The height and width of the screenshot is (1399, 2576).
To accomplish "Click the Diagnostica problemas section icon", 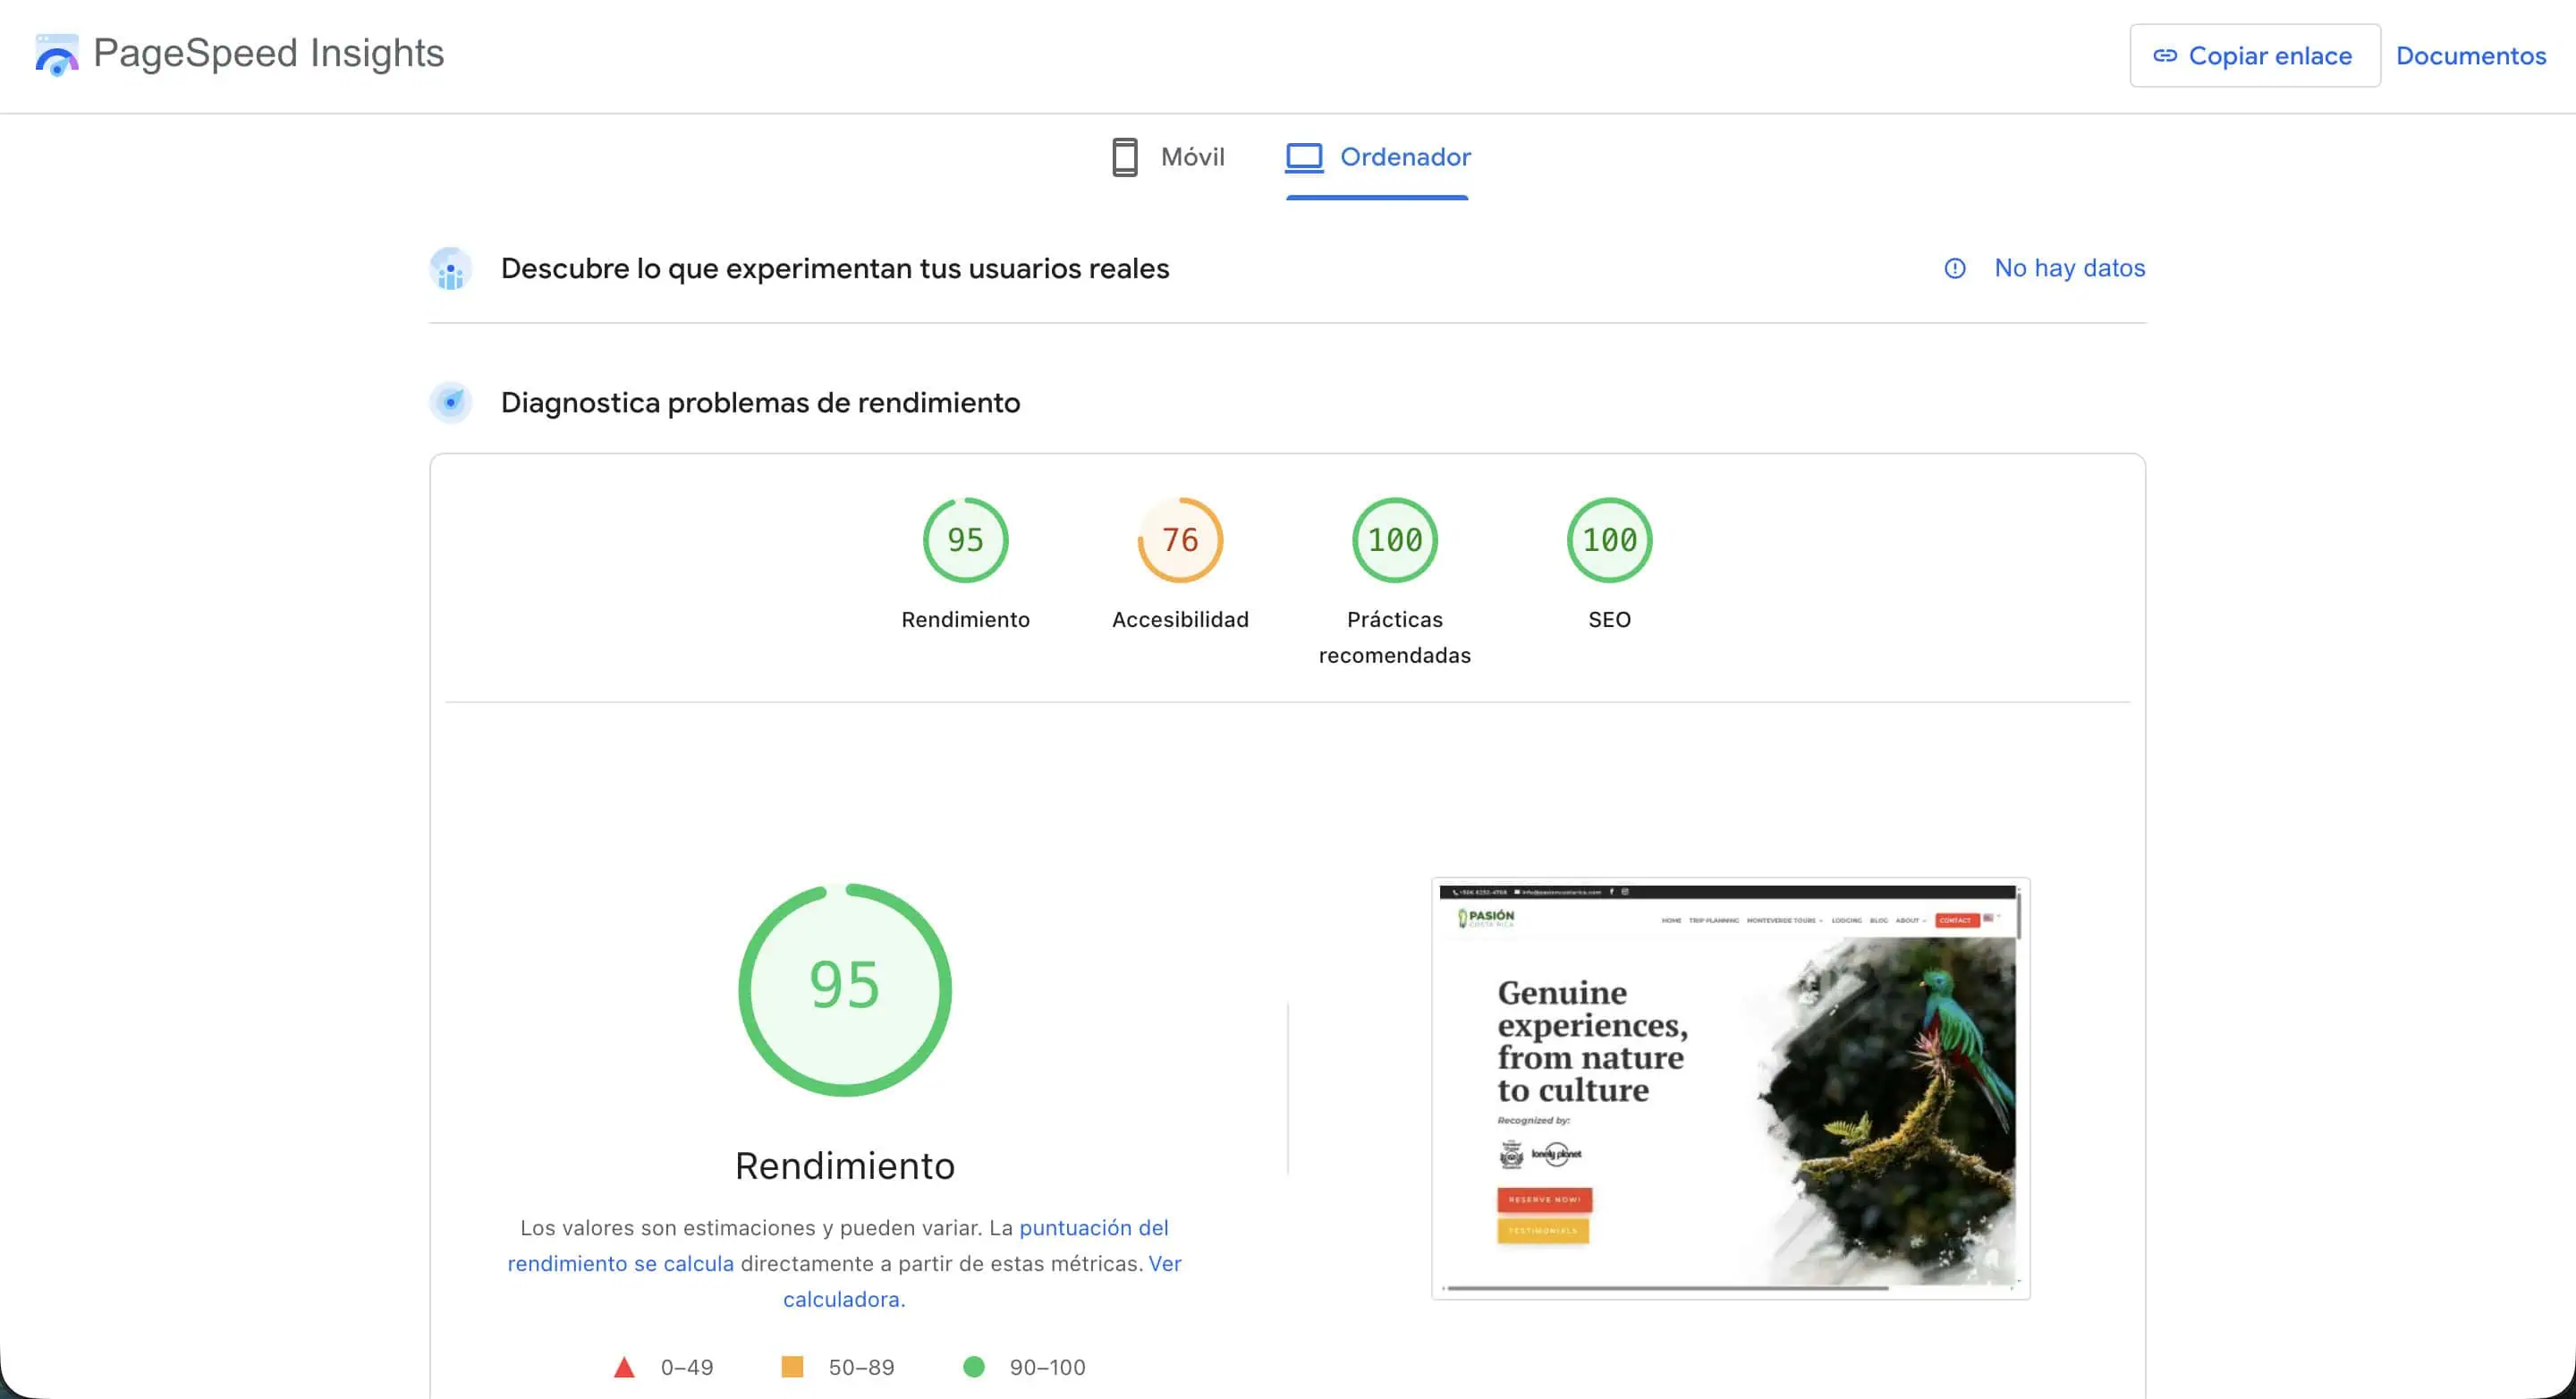I will pos(451,403).
